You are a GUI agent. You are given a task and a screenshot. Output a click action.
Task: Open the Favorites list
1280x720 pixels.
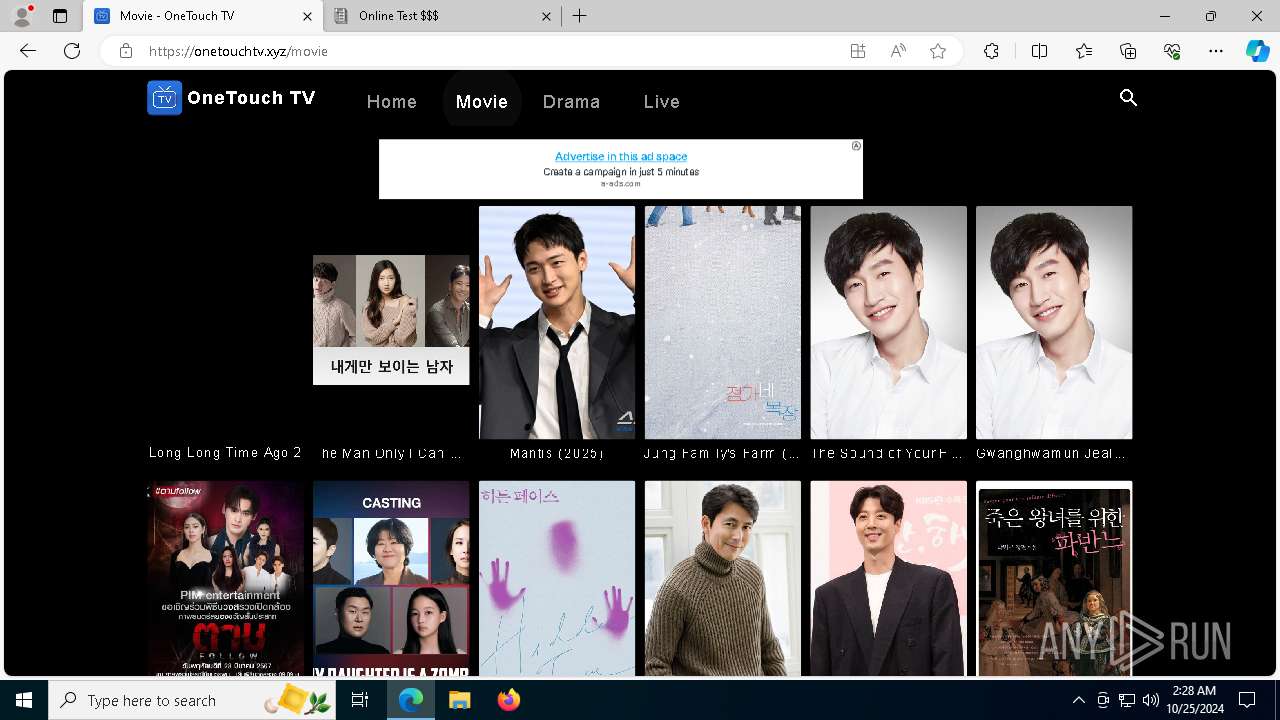coord(1084,51)
